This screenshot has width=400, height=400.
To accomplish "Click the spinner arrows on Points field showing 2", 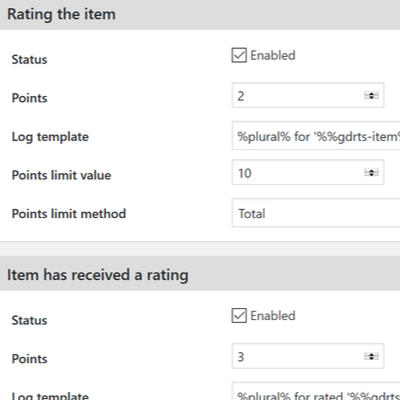I will point(371,96).
